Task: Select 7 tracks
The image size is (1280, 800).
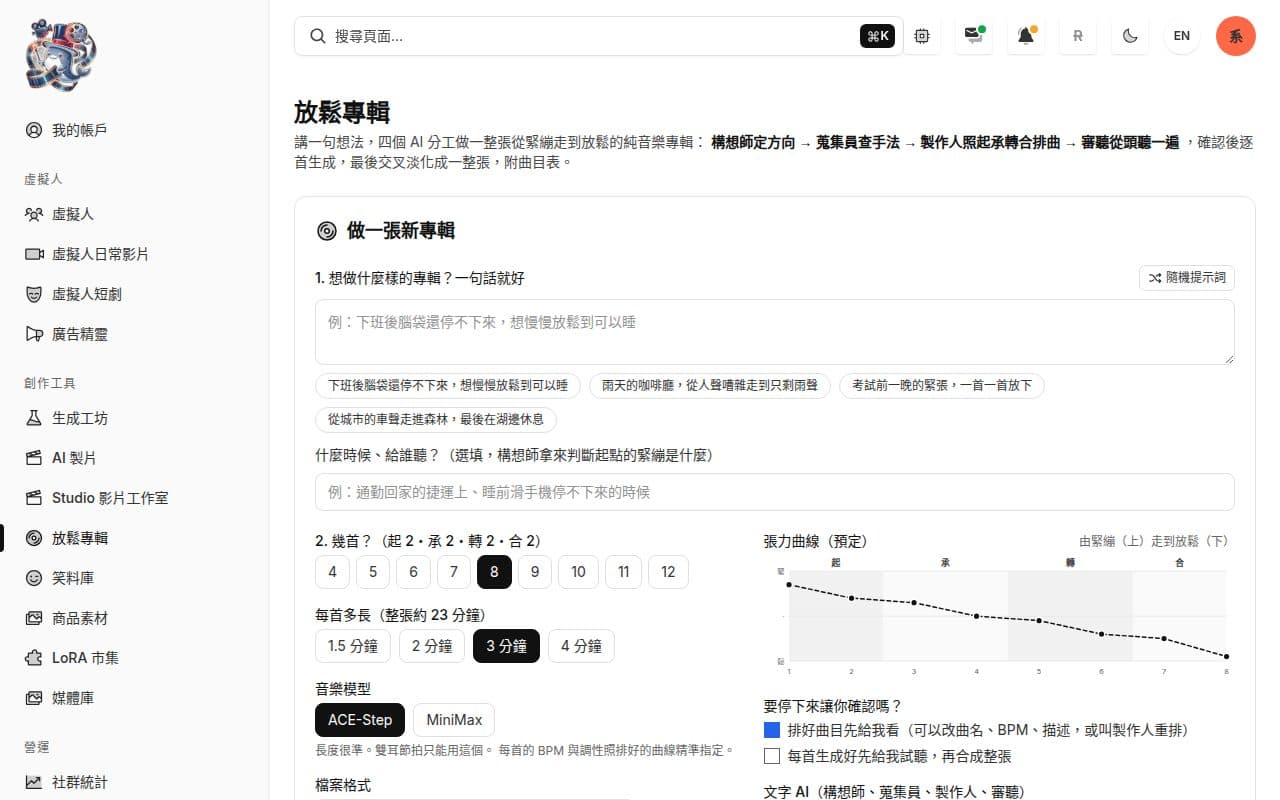Action: pyautogui.click(x=454, y=572)
